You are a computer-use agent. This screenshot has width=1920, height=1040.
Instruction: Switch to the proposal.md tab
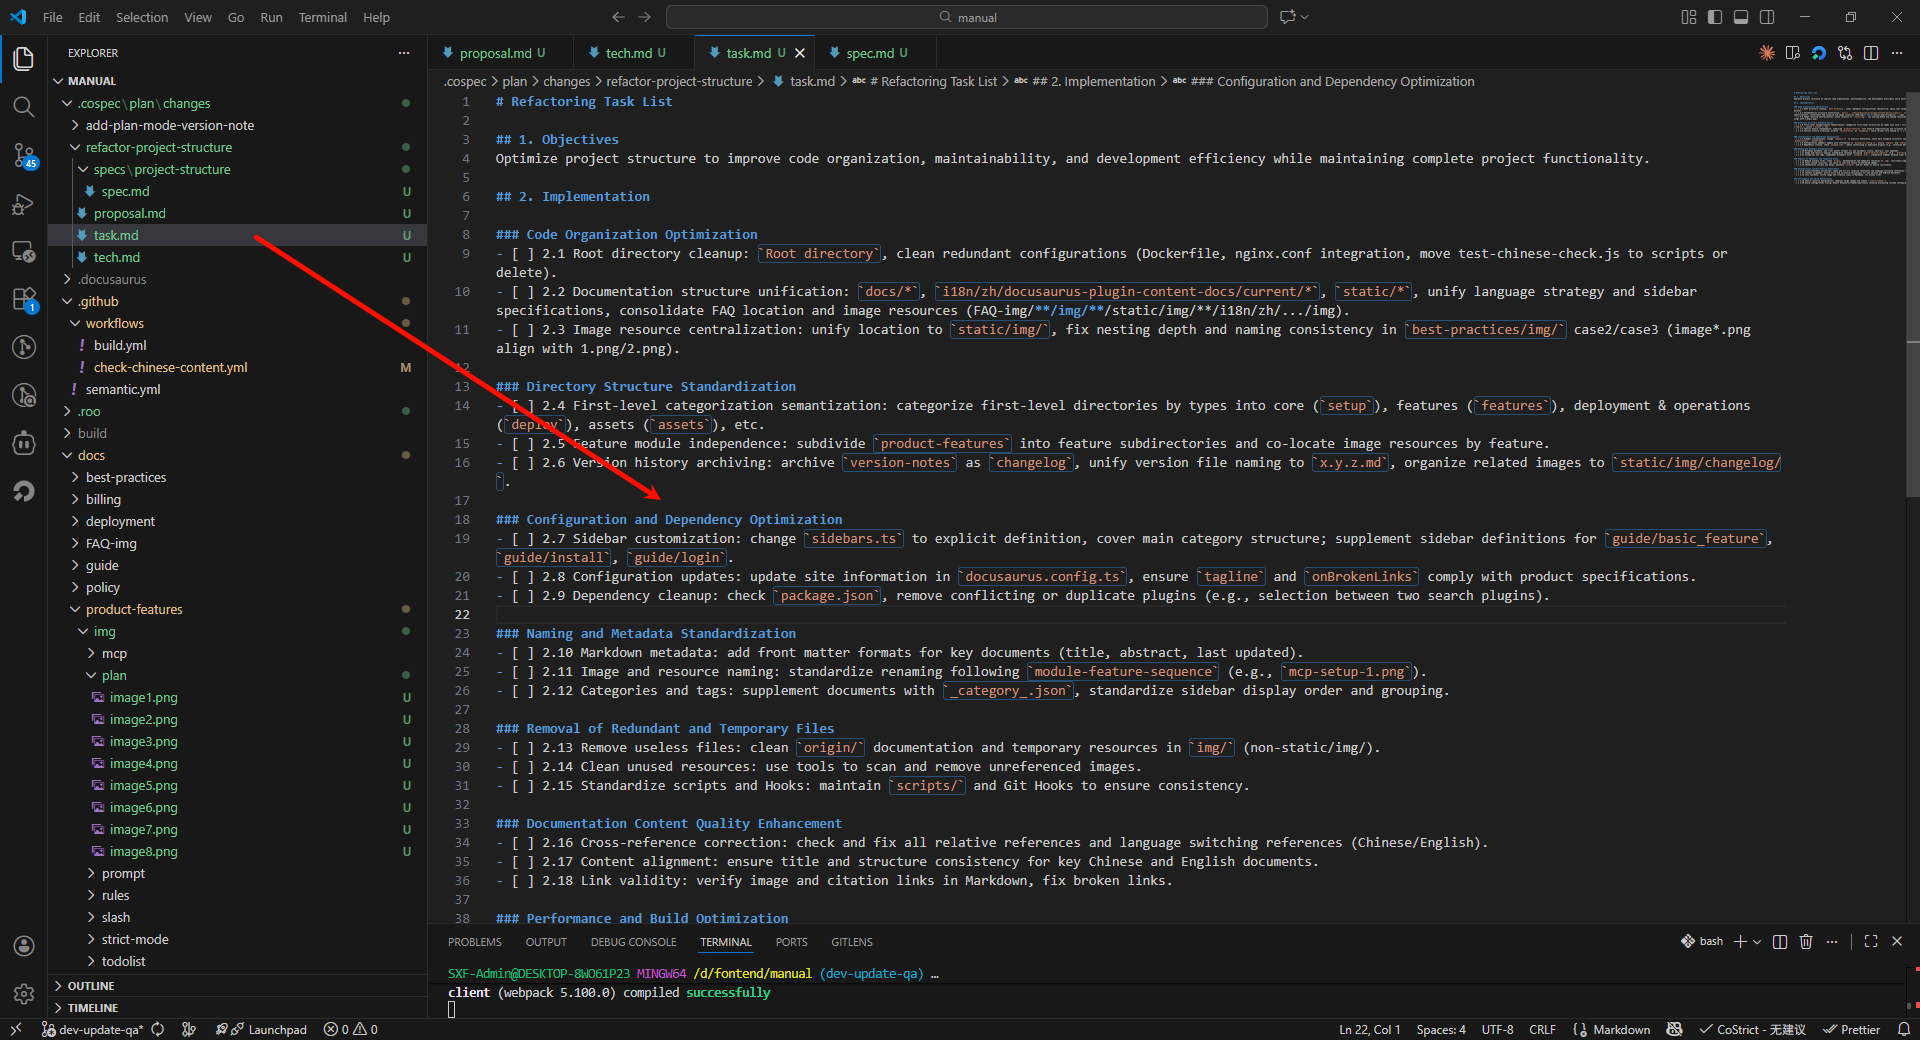click(495, 53)
